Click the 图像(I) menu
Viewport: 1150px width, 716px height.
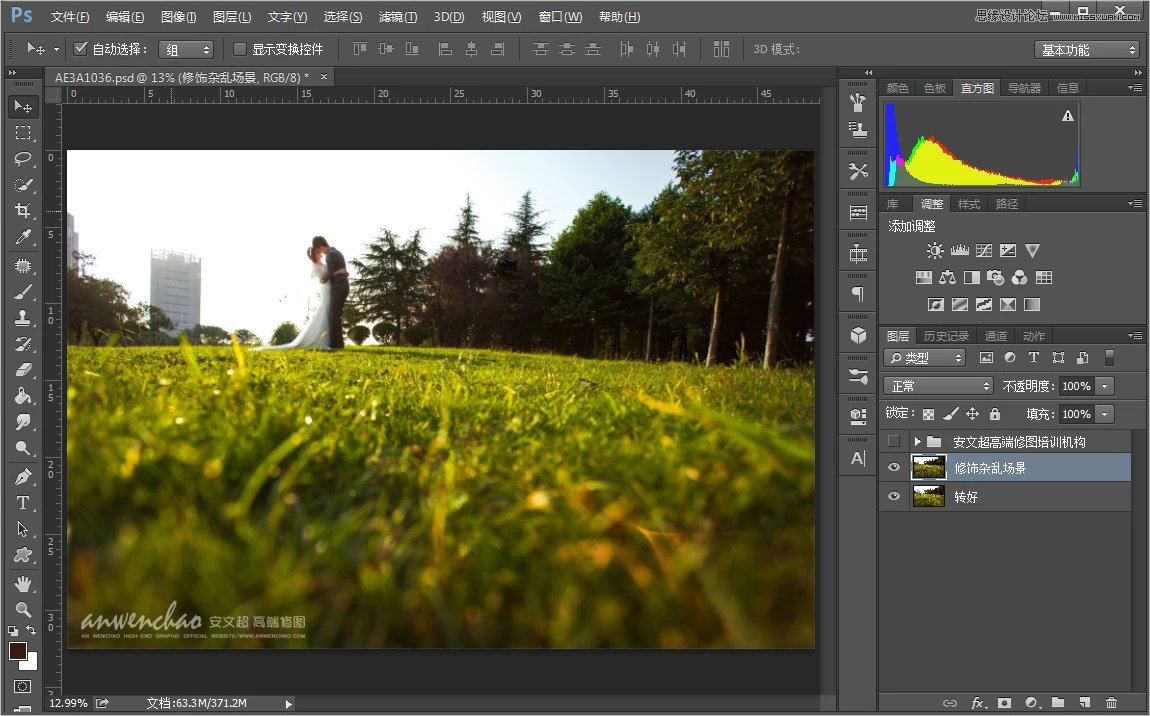pos(179,17)
